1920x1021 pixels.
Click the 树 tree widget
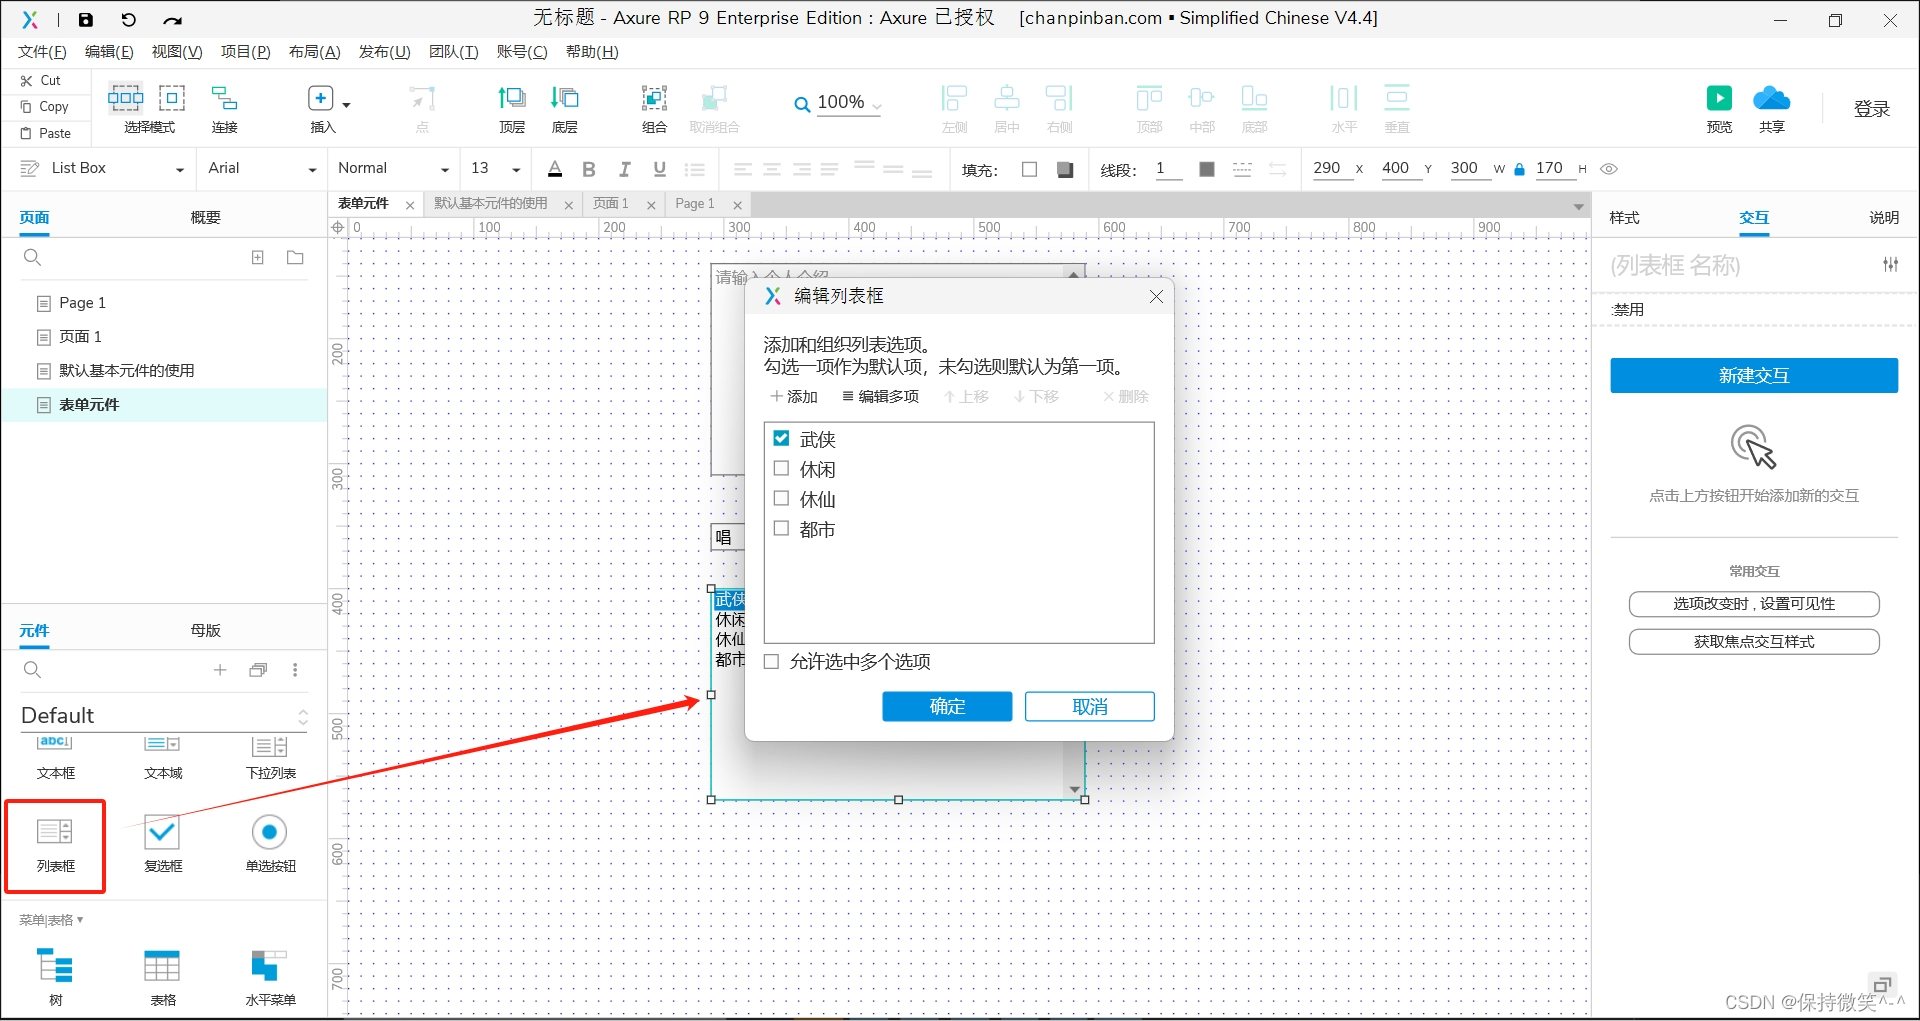(x=55, y=977)
